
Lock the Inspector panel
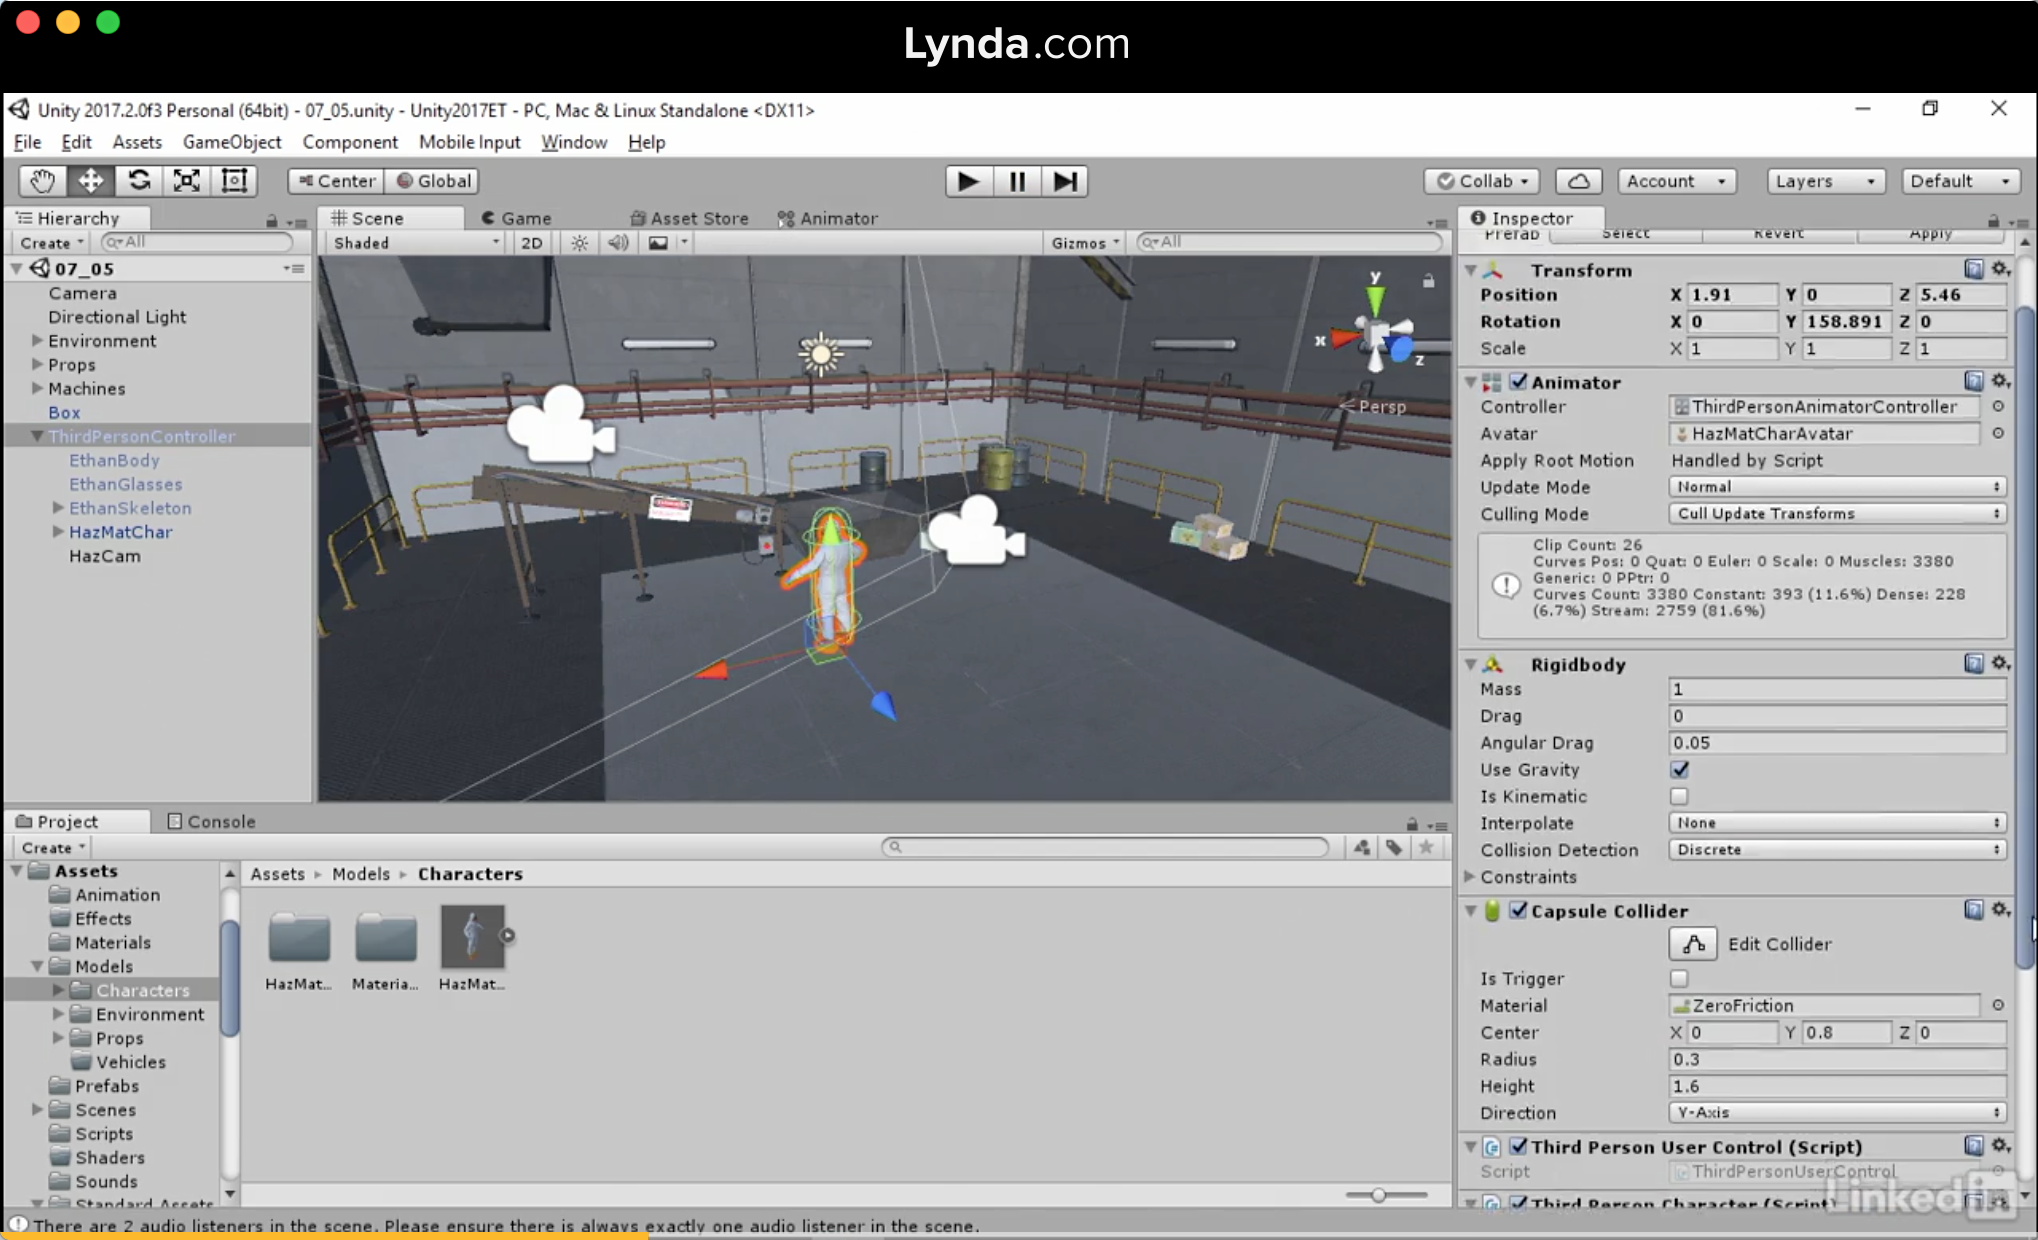(1993, 220)
